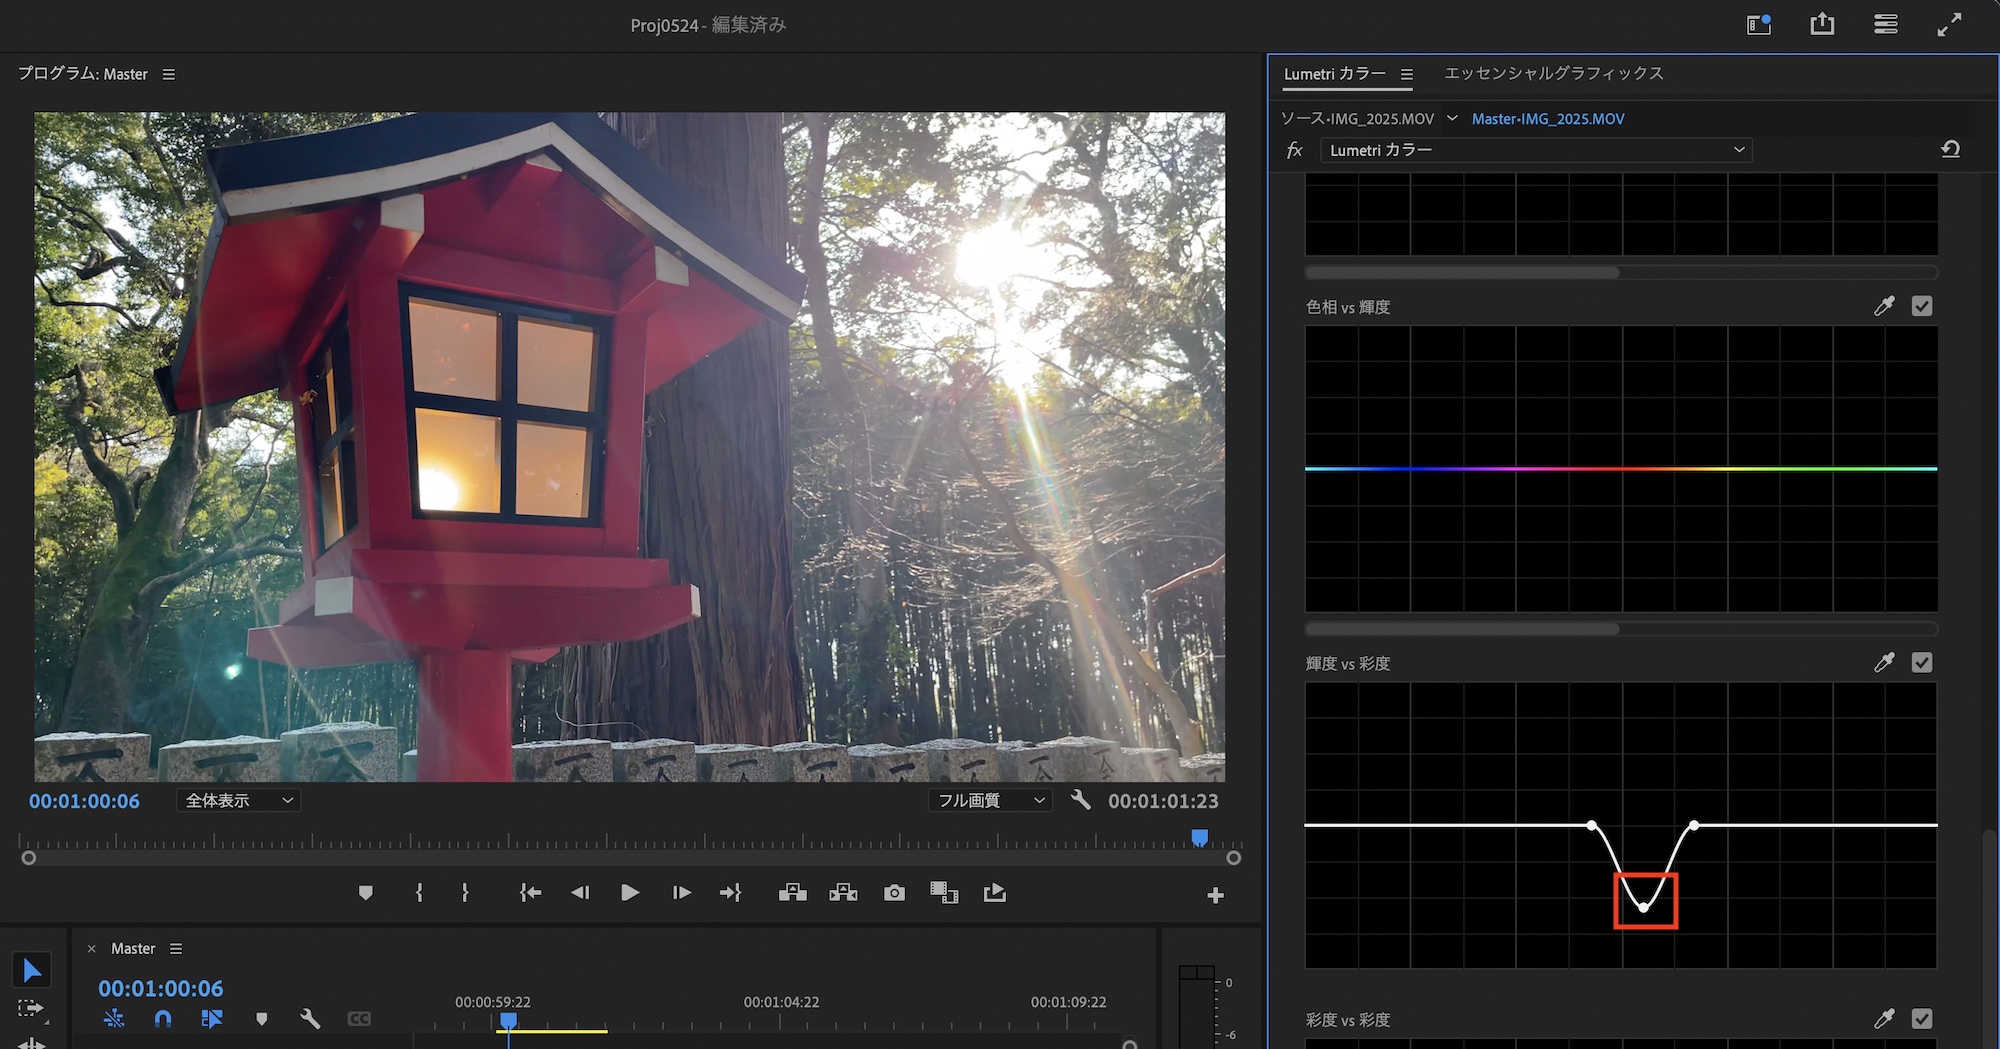
Task: Open the 全体表示 zoom level dropdown
Action: coord(239,800)
